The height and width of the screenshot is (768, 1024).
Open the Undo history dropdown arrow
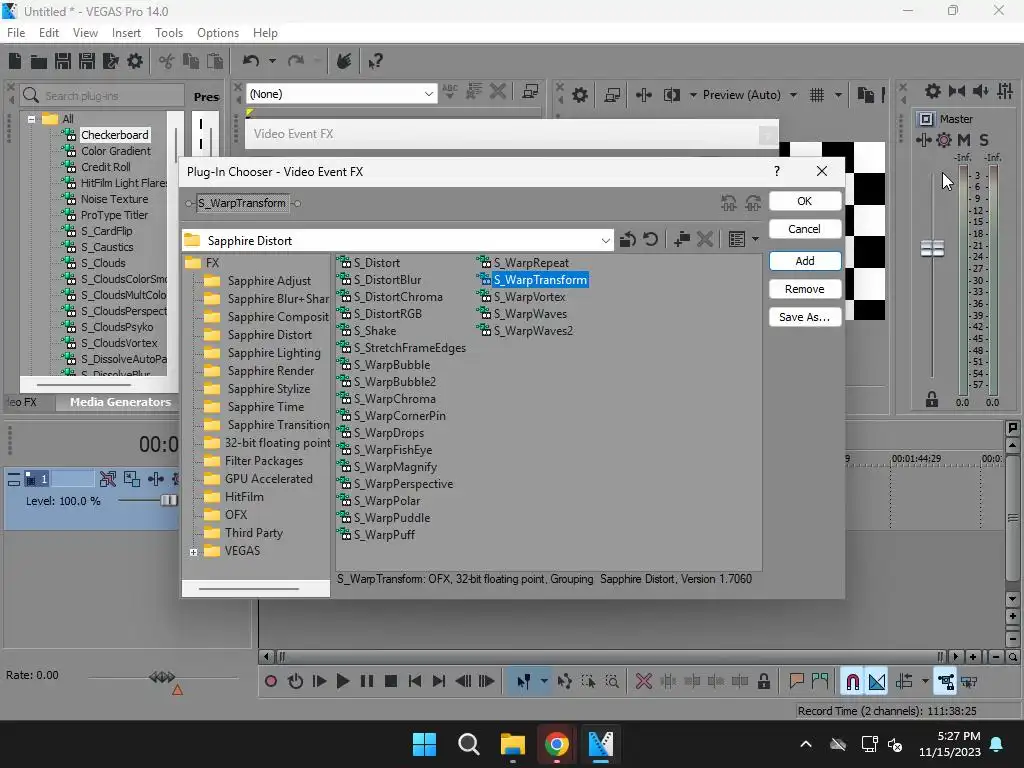coord(272,61)
